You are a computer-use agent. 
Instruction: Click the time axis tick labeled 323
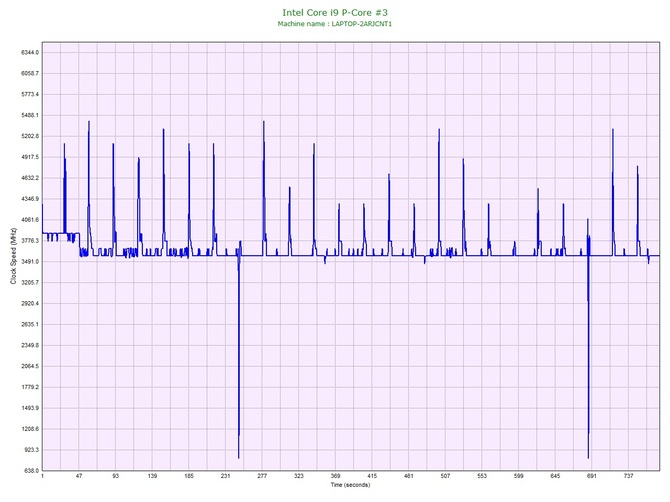pyautogui.click(x=299, y=476)
